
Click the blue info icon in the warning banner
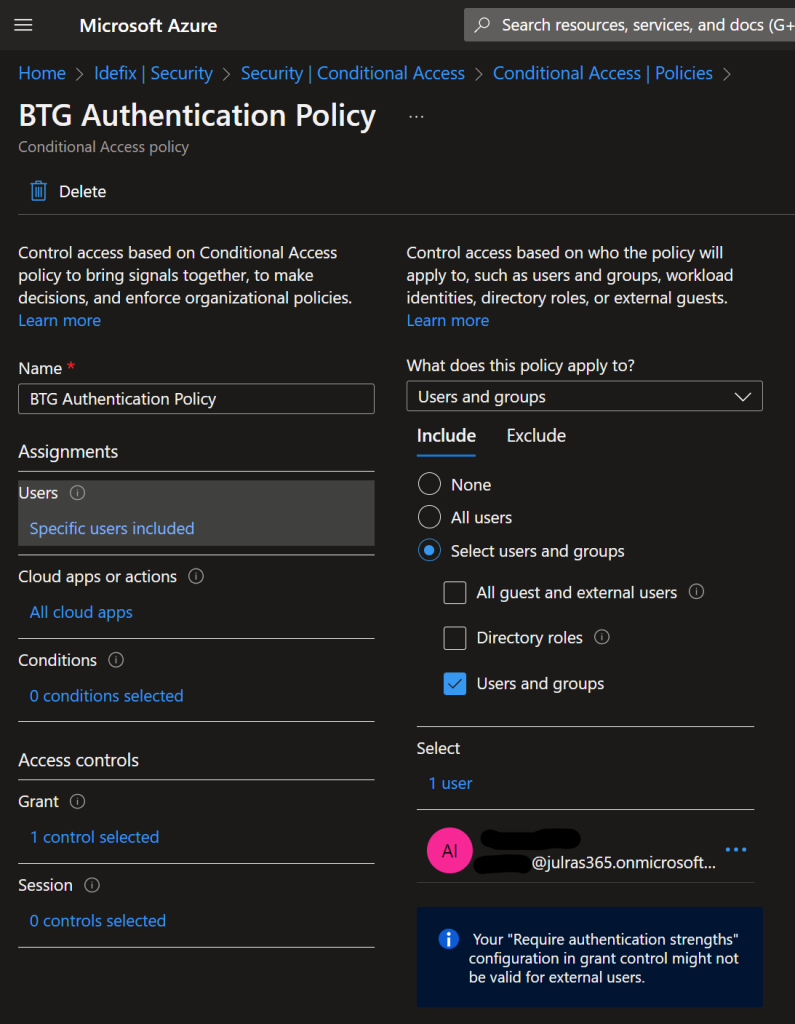(x=449, y=939)
